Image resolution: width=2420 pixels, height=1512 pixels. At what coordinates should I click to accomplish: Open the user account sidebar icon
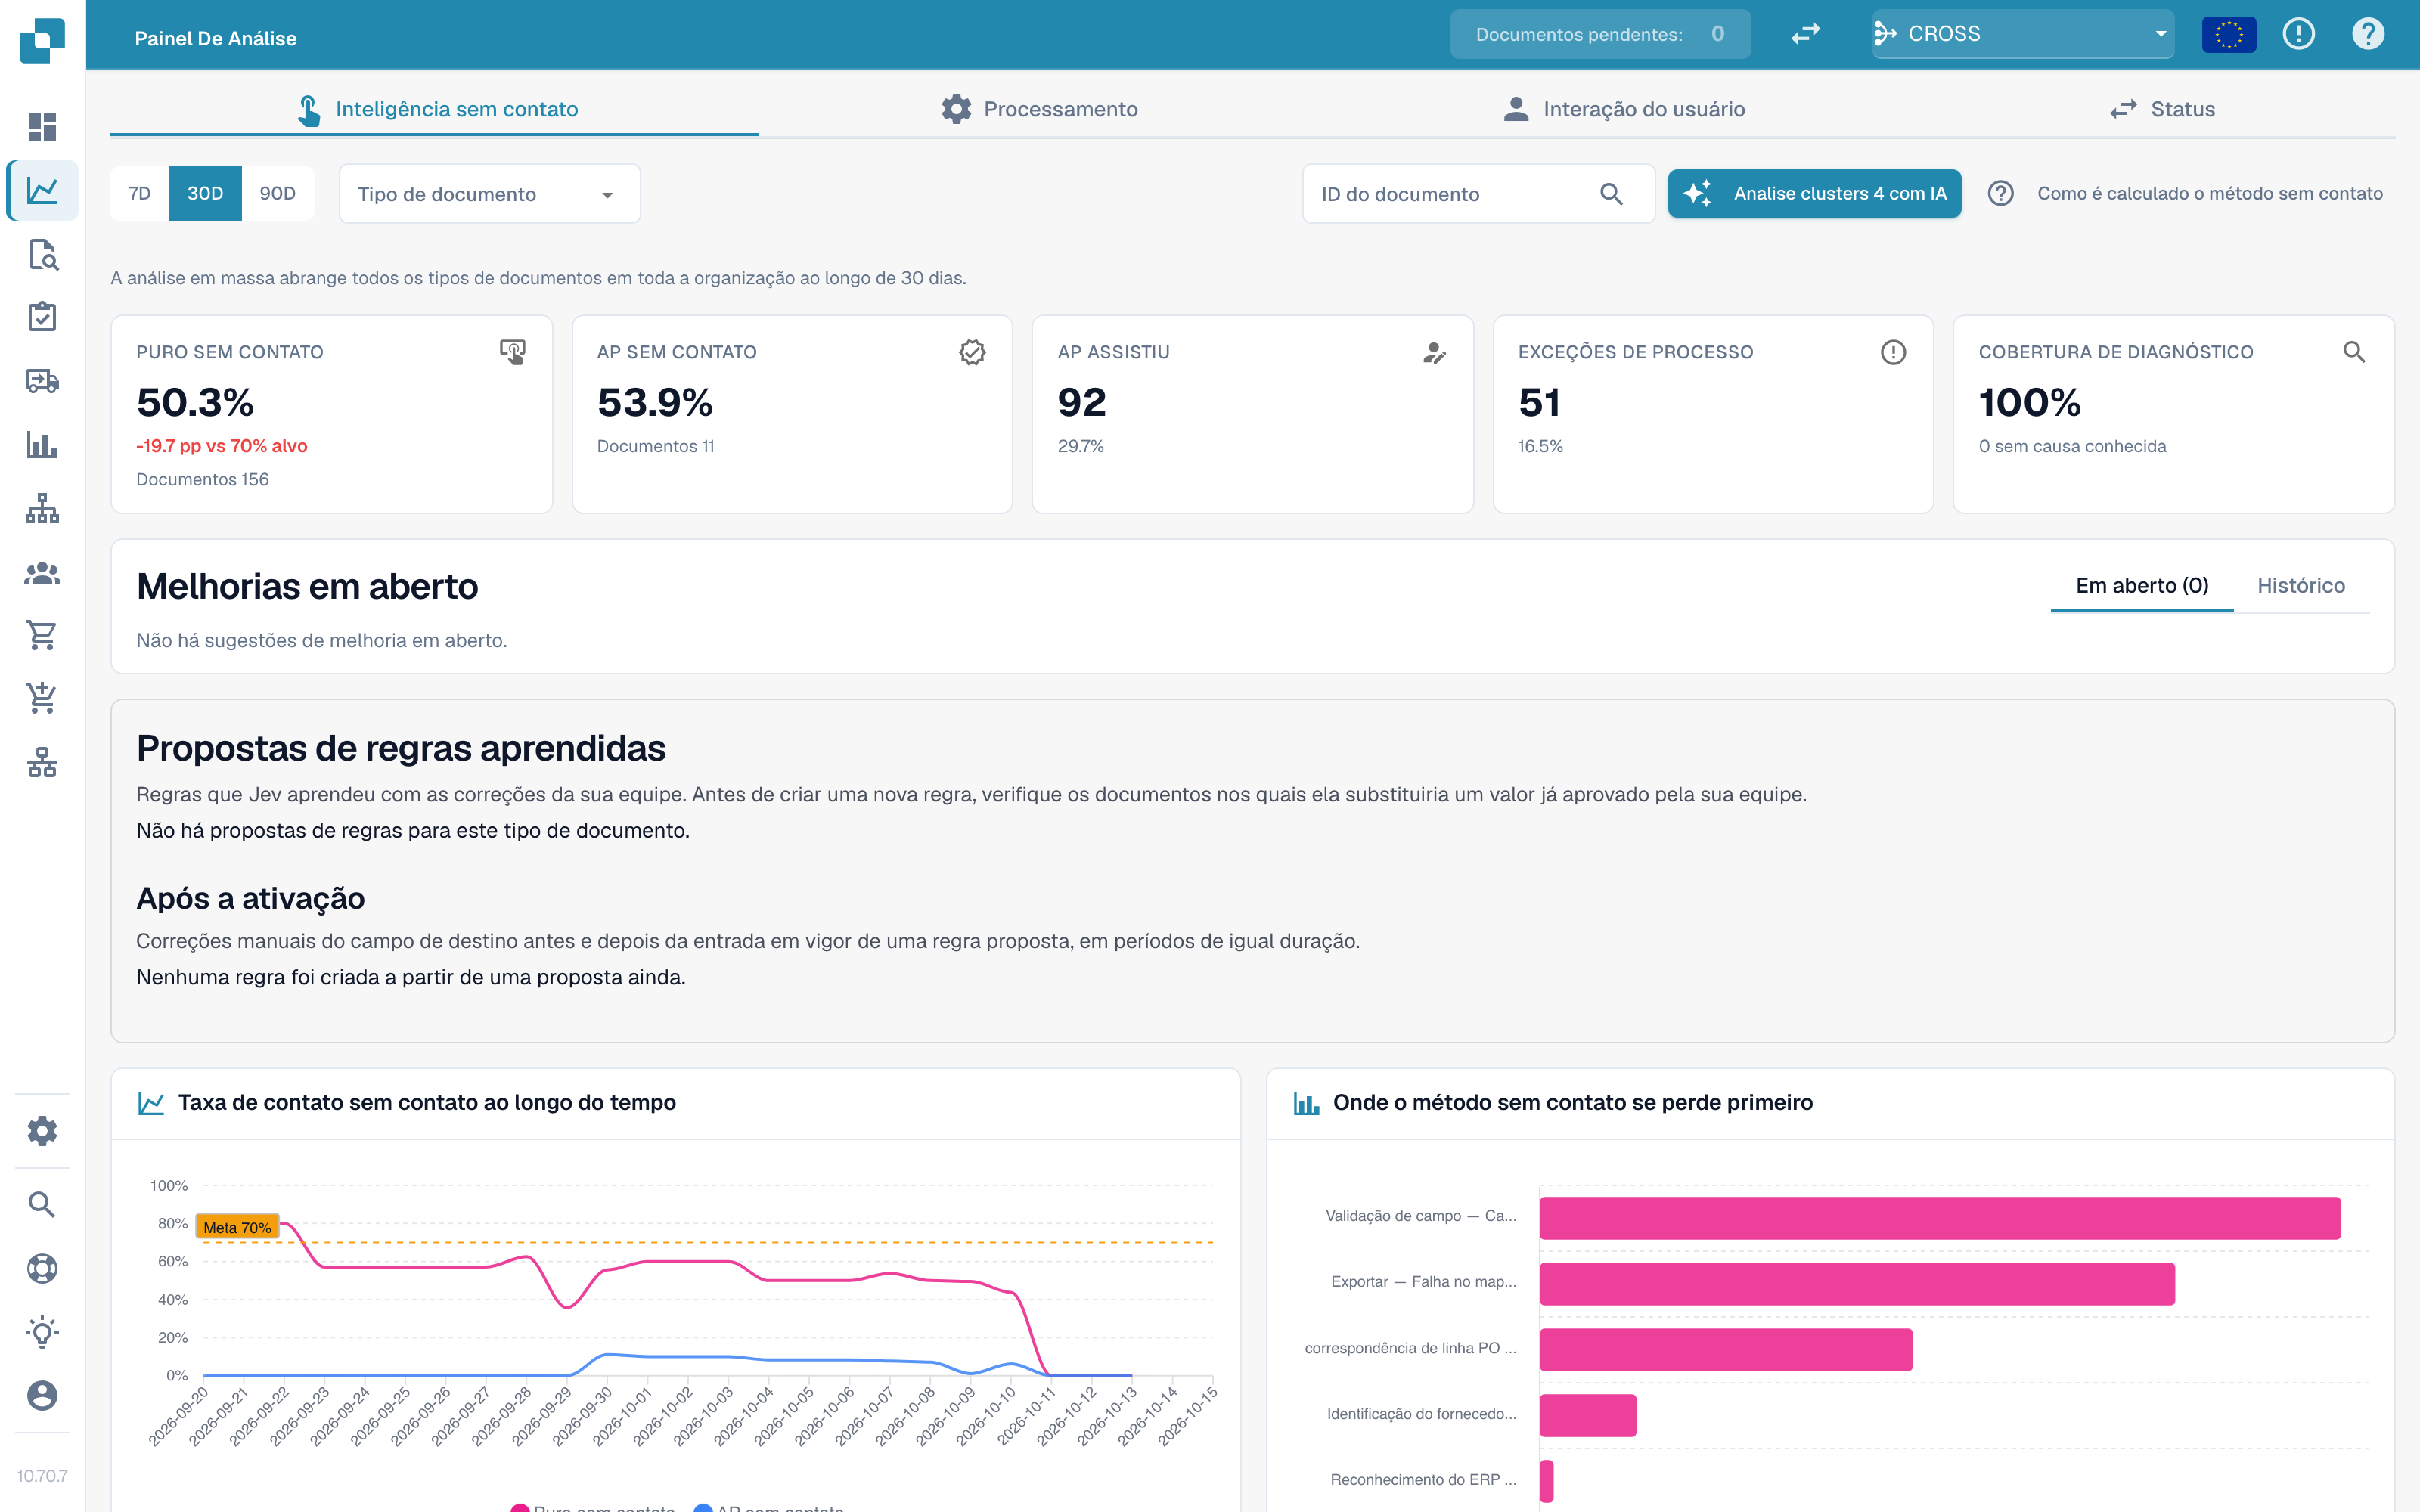pyautogui.click(x=42, y=1395)
